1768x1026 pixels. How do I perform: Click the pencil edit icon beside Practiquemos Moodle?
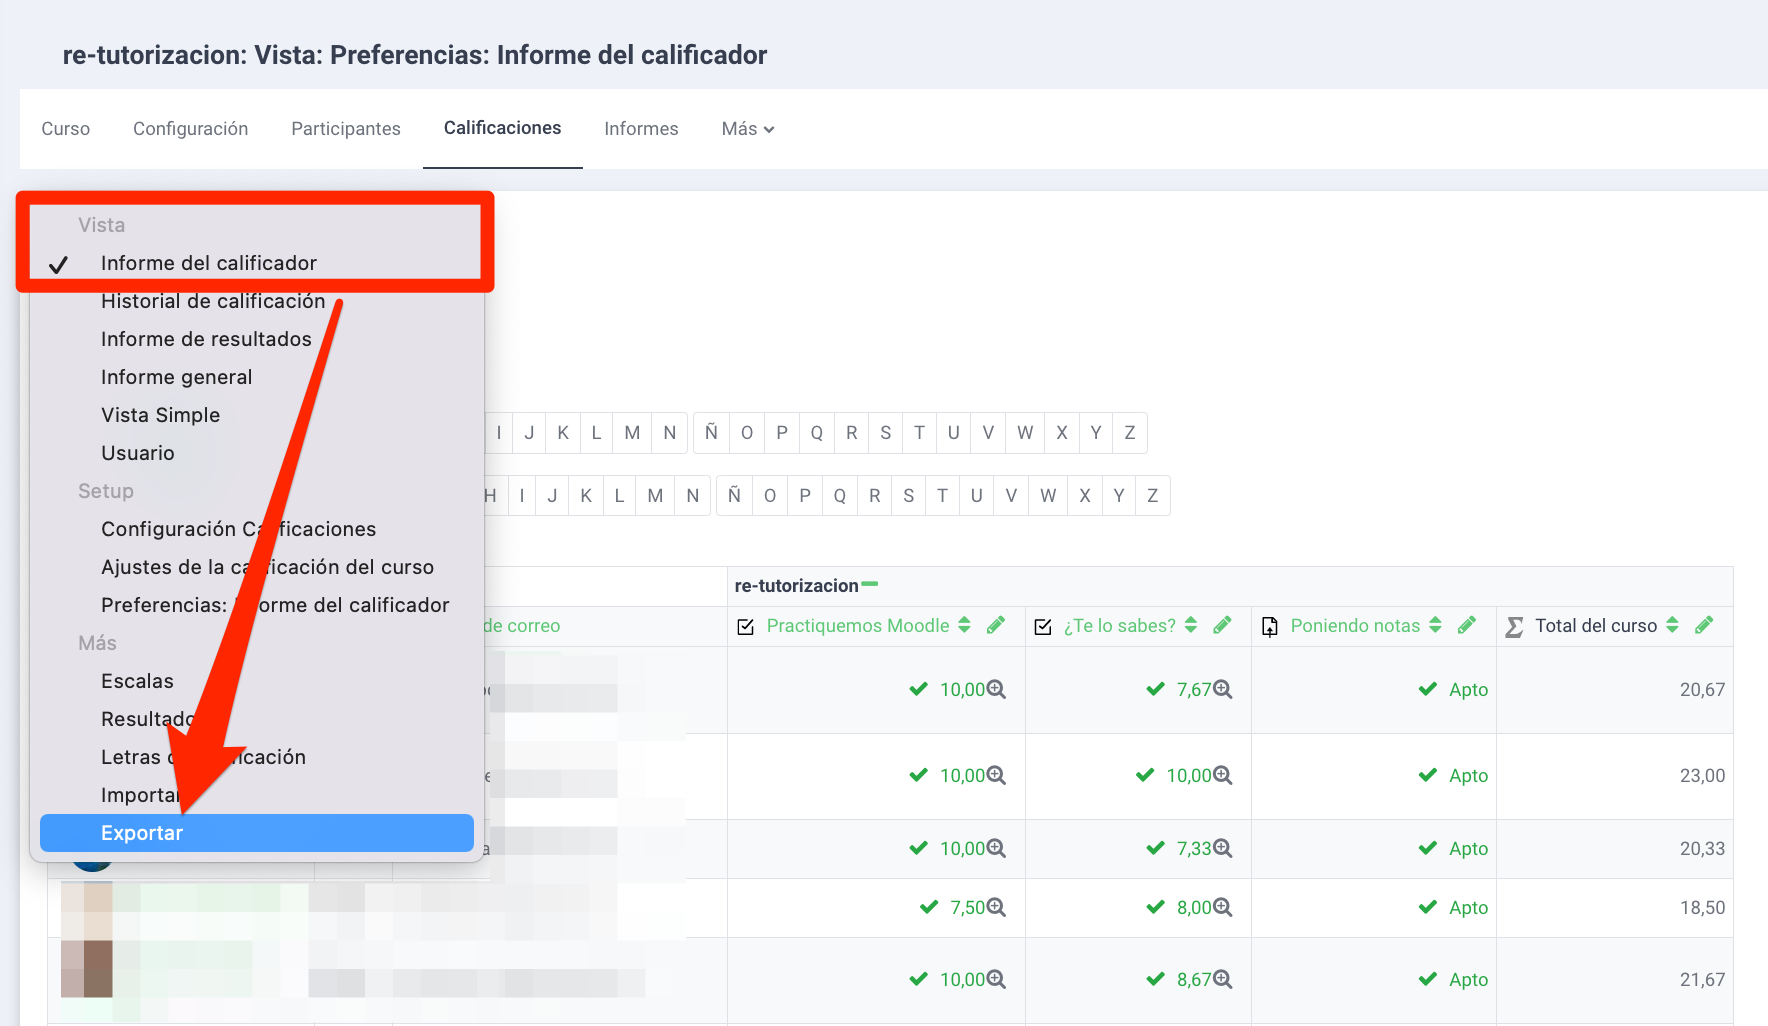[x=995, y=625]
